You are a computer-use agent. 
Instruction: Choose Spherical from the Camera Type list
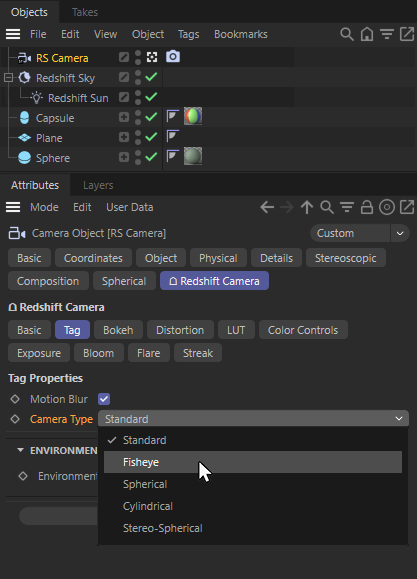click(x=253, y=484)
